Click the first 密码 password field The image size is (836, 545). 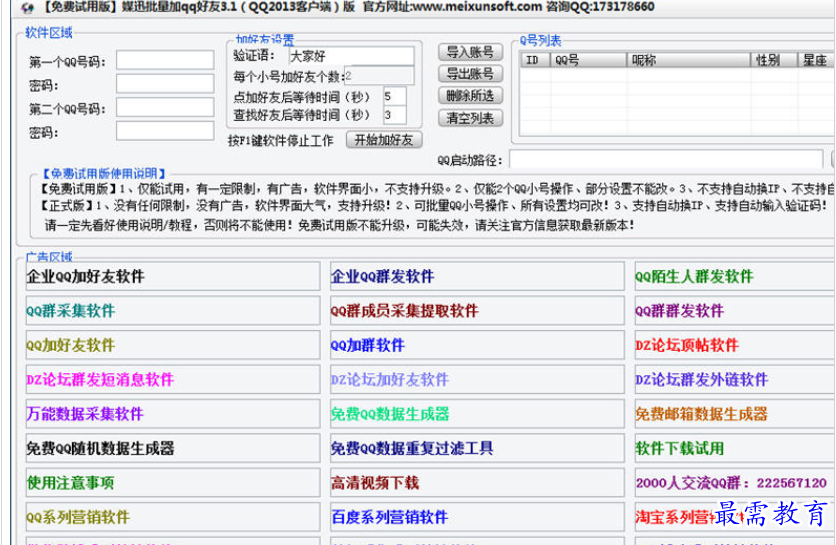(165, 84)
